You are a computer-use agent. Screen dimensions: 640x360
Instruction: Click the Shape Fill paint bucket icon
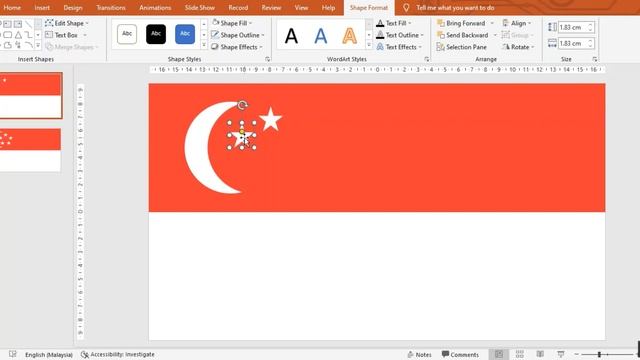pos(216,23)
